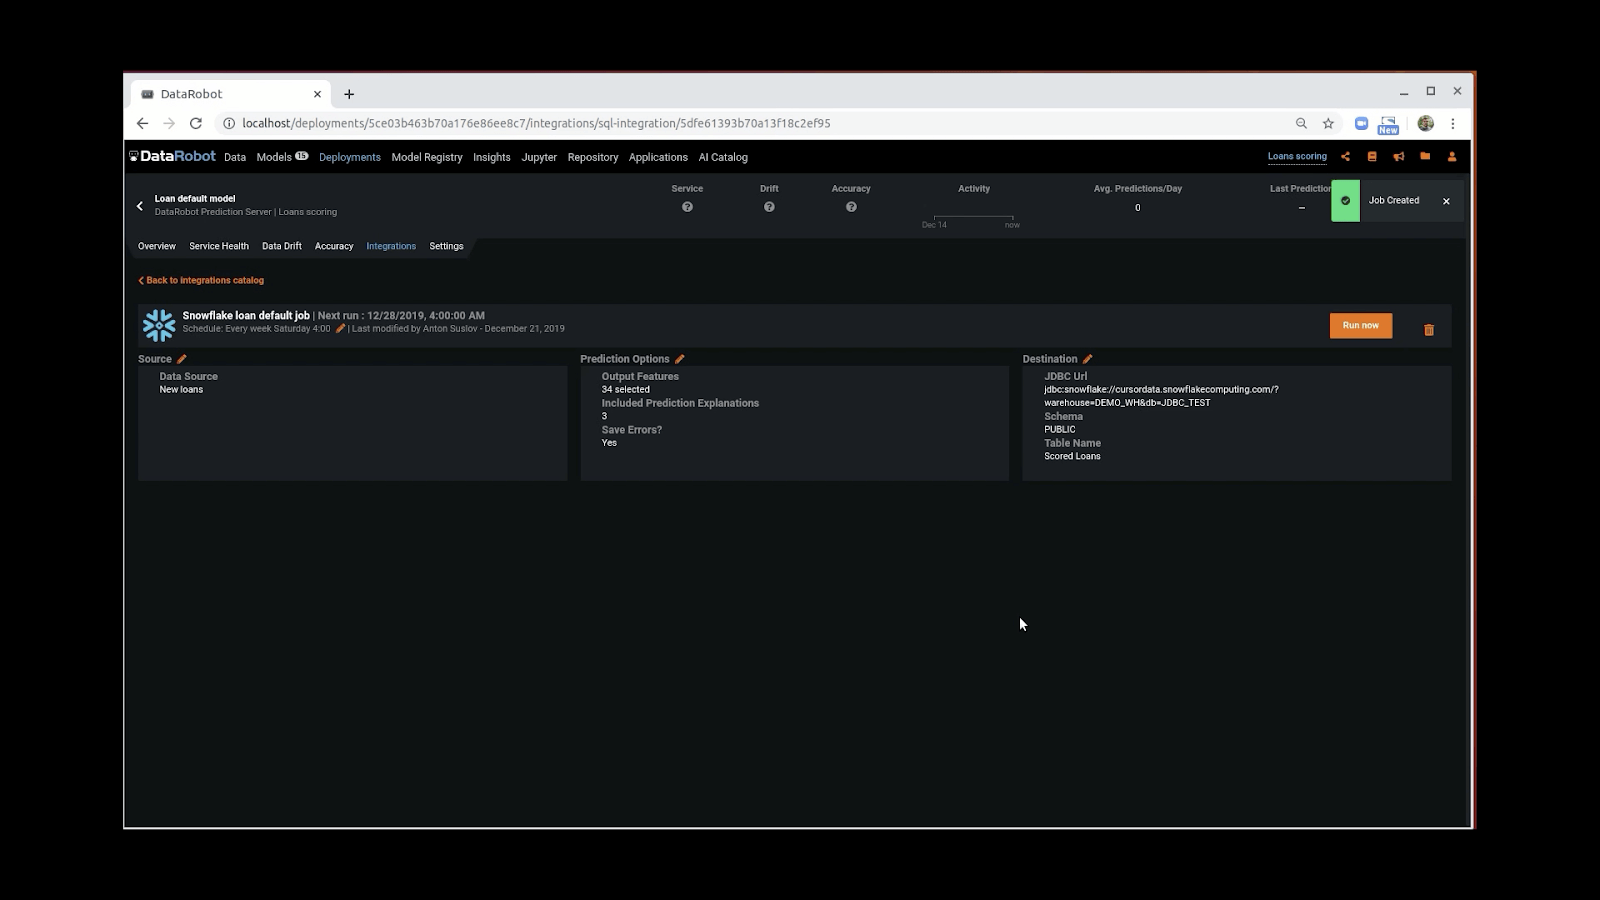Open the Insights menu
The image size is (1600, 900).
click(x=492, y=157)
